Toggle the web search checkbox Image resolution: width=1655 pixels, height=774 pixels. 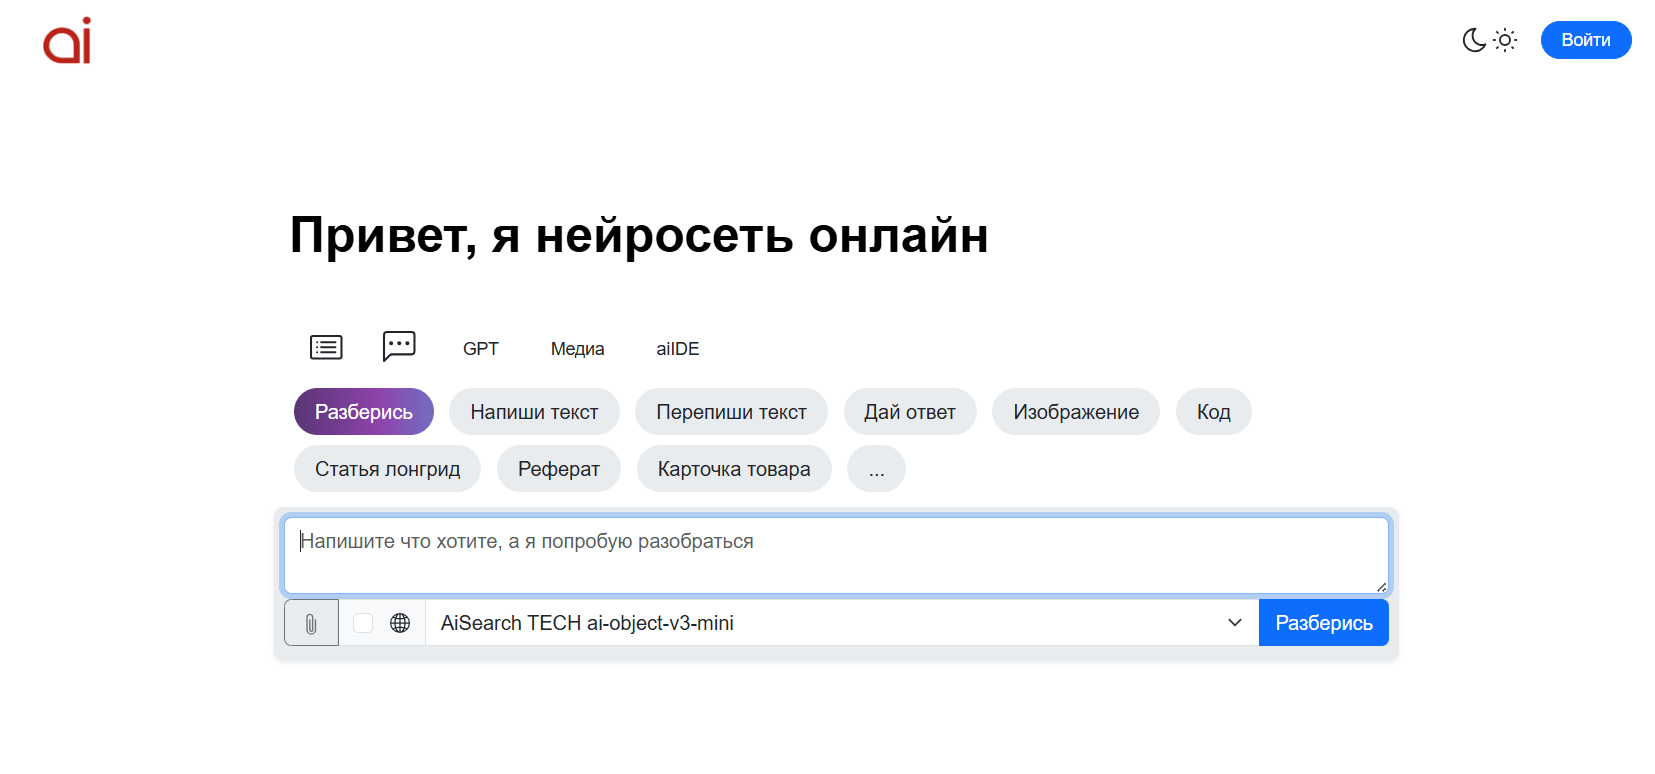coord(363,623)
